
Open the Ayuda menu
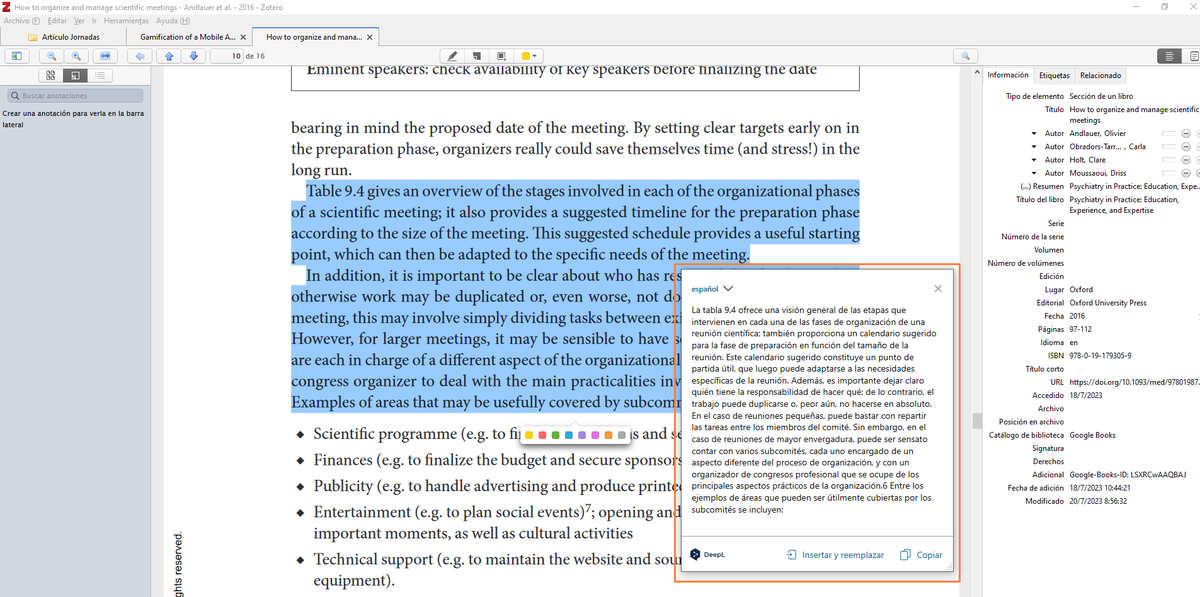tap(173, 20)
